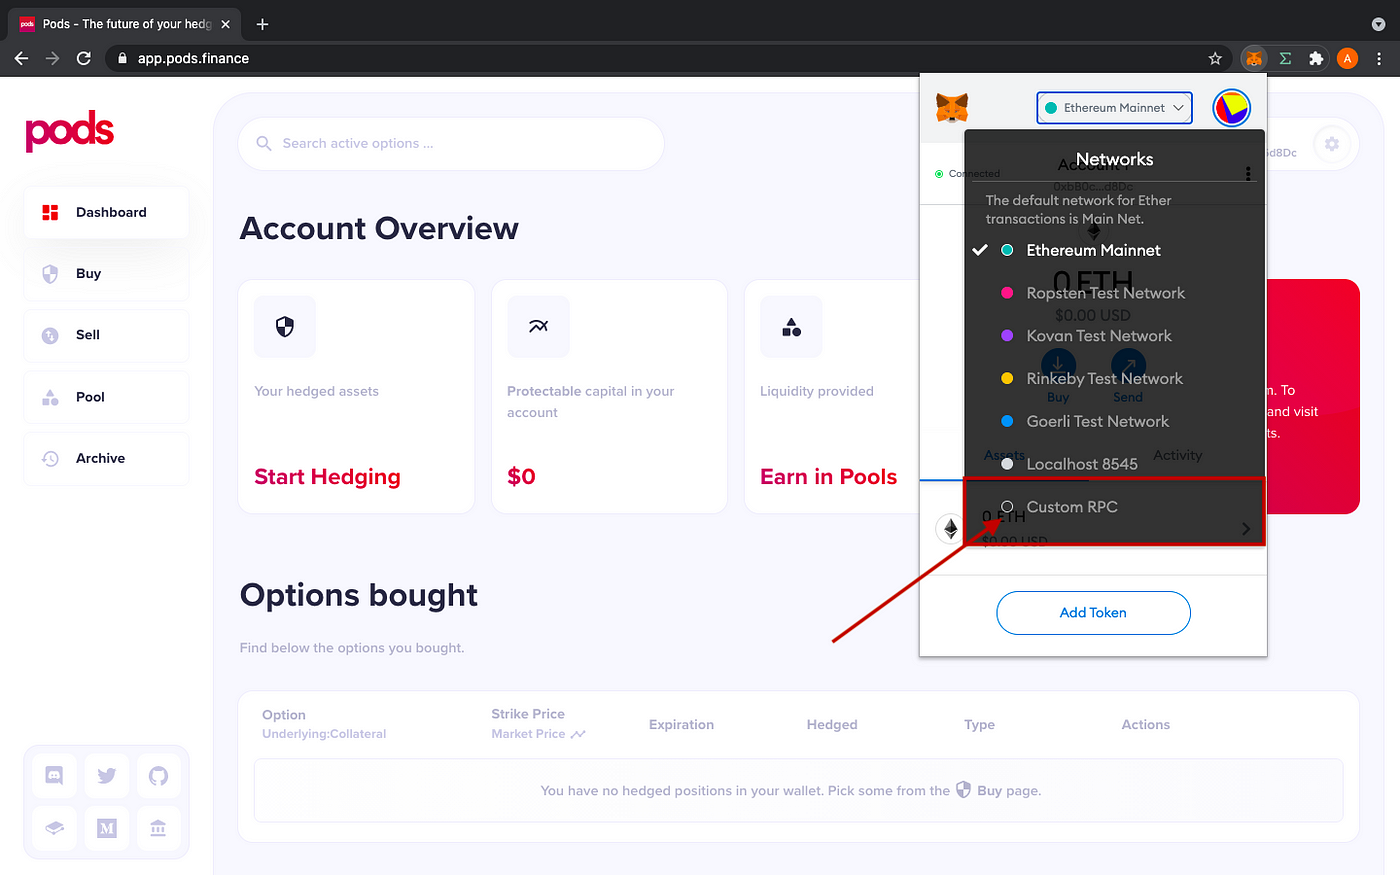Open the Archive sidebar item
The height and width of the screenshot is (875, 1400).
[106, 458]
